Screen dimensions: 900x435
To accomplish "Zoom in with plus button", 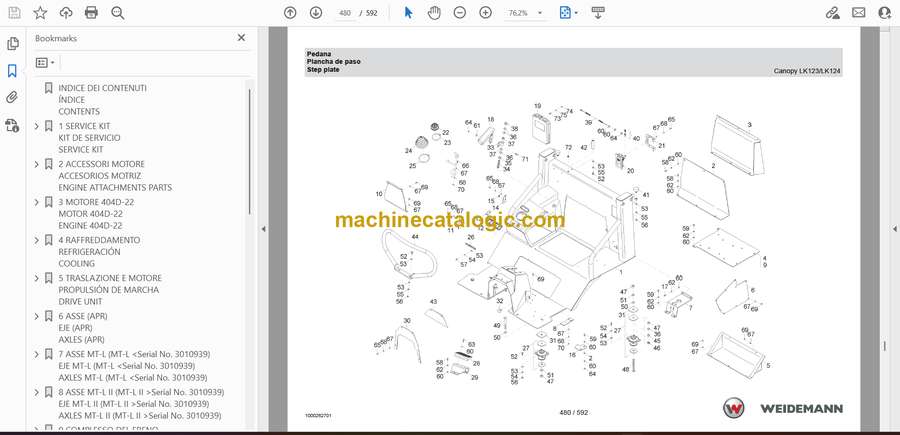I will pyautogui.click(x=485, y=13).
